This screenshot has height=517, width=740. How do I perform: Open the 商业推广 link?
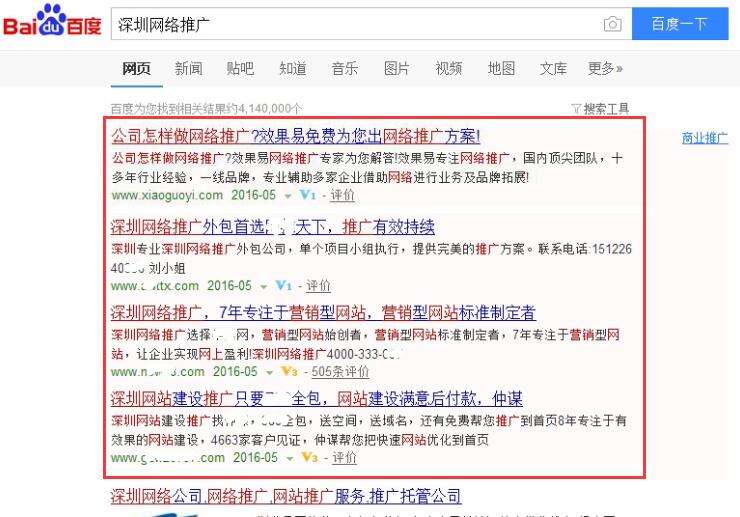(x=705, y=138)
